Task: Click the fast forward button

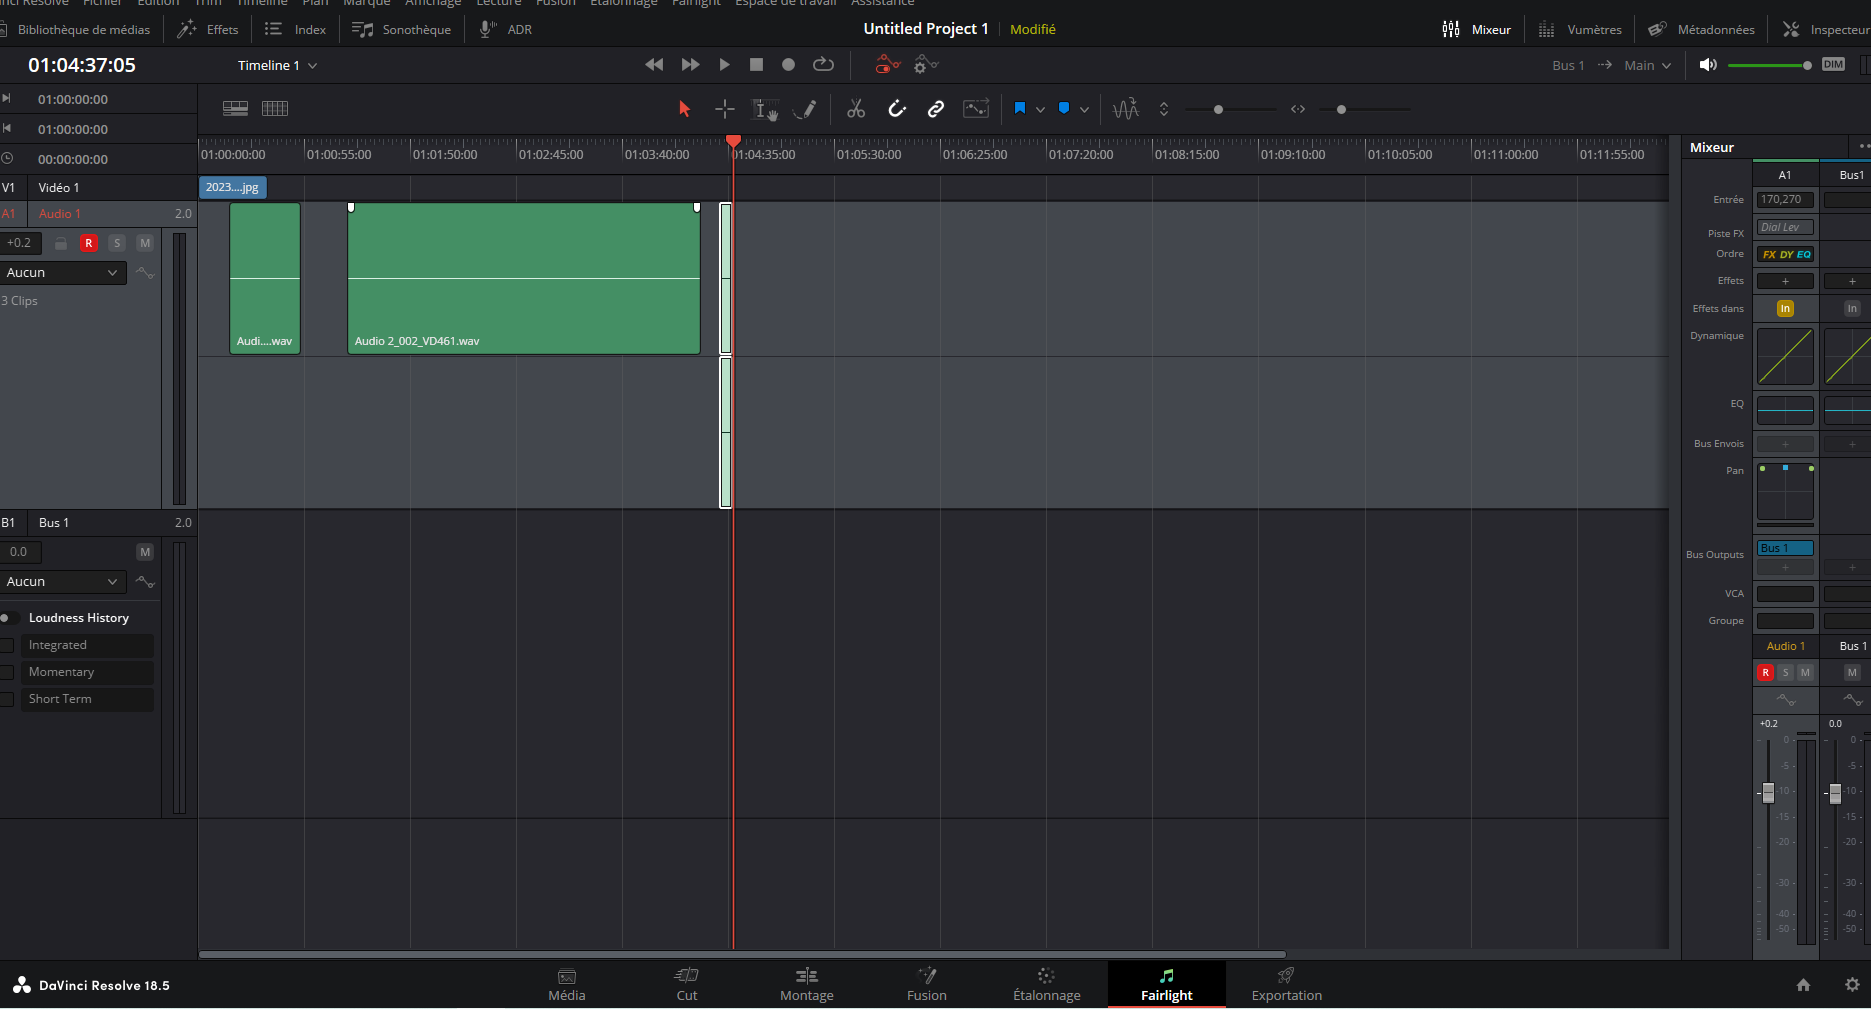Action: [690, 65]
